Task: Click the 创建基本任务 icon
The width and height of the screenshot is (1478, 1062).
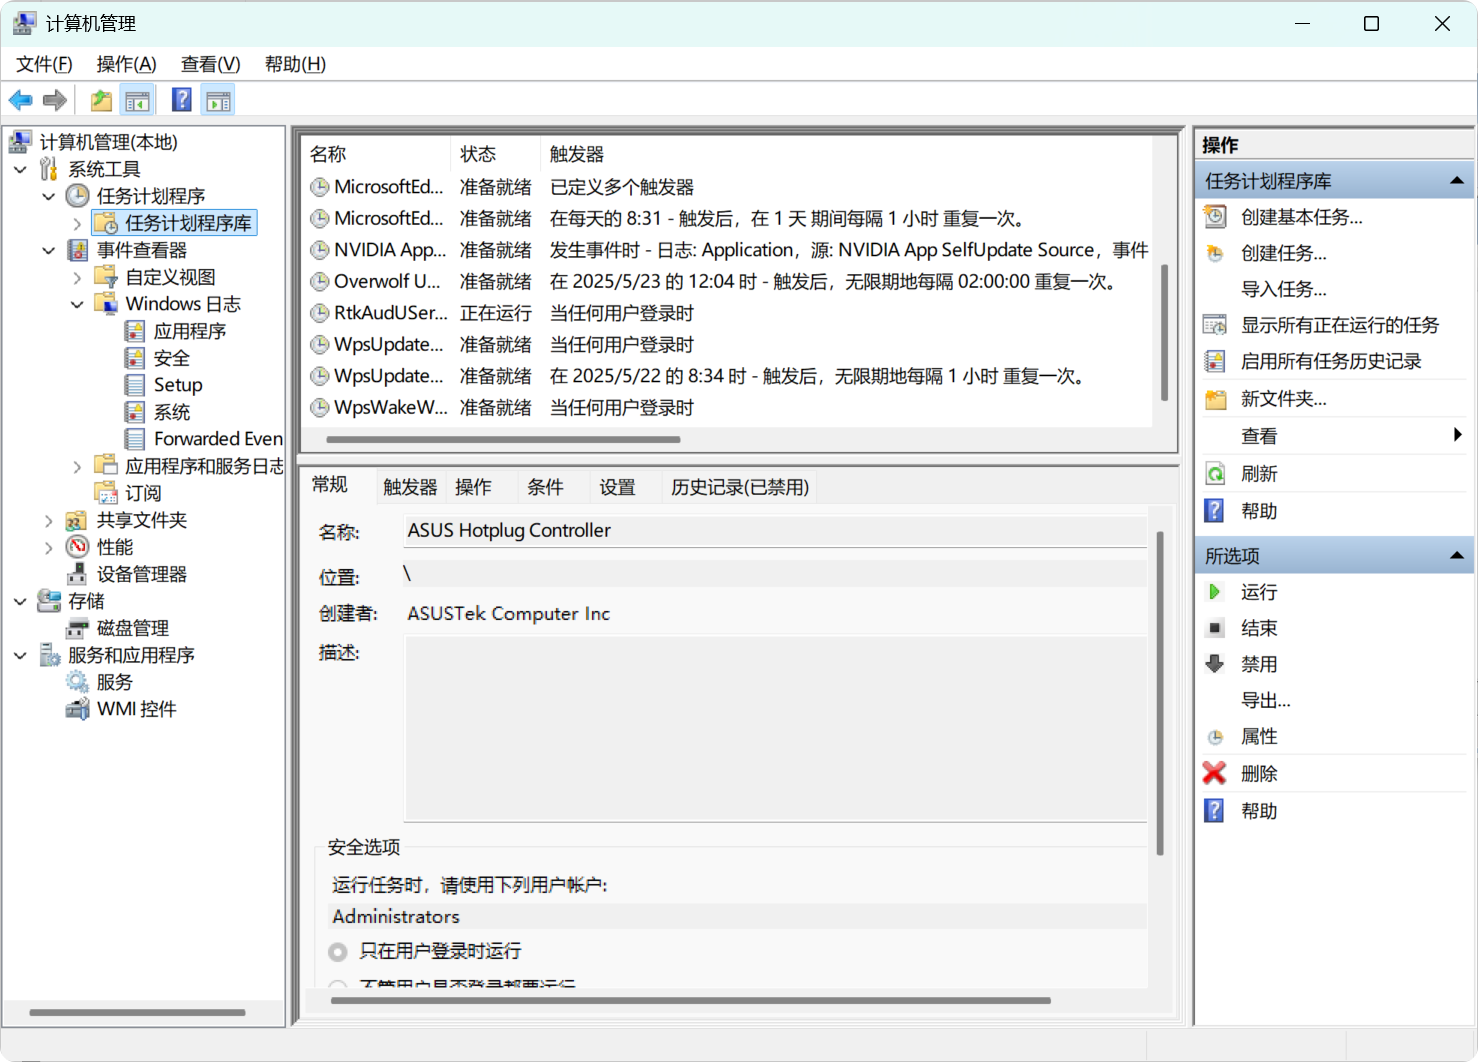Action: [1215, 217]
